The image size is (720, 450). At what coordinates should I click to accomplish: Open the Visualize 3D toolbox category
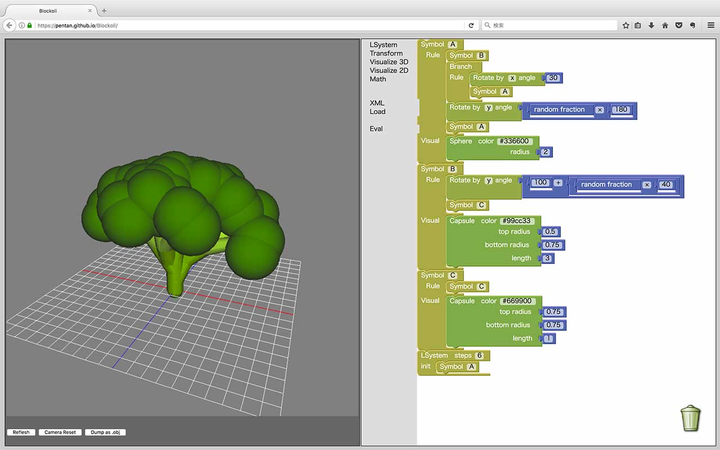click(x=389, y=62)
